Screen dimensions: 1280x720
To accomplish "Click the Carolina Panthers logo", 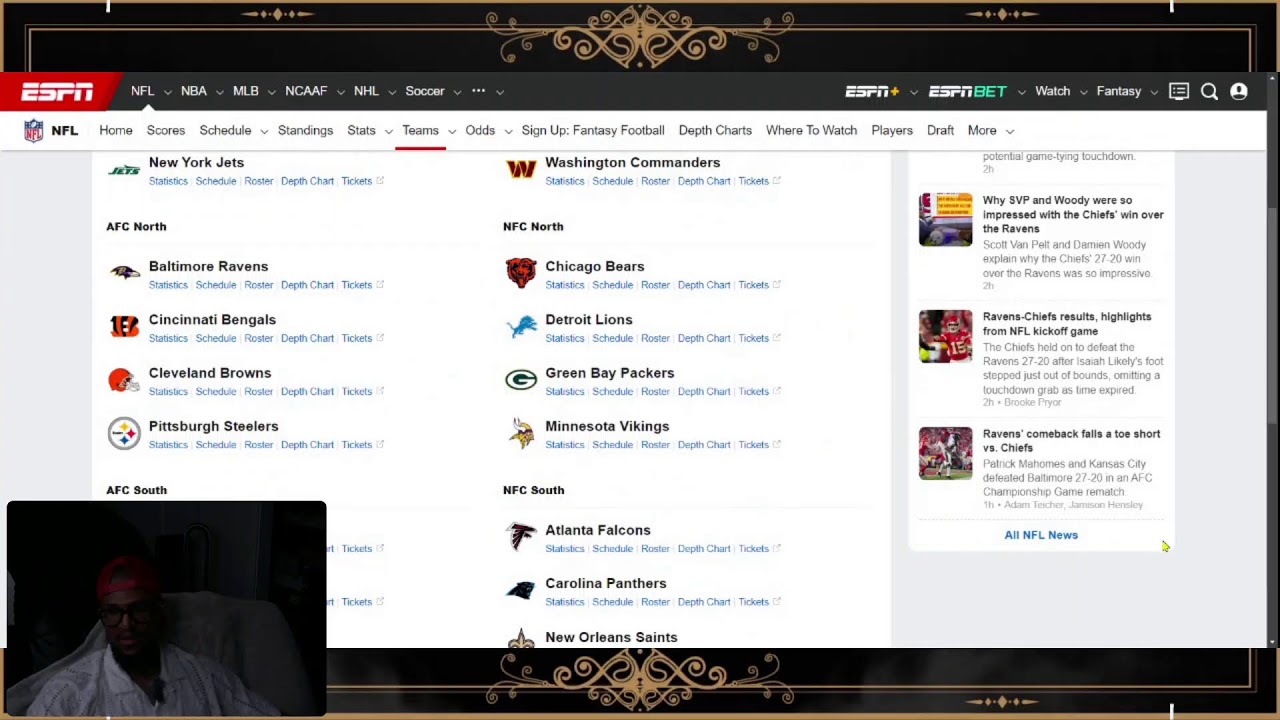I will (x=521, y=590).
